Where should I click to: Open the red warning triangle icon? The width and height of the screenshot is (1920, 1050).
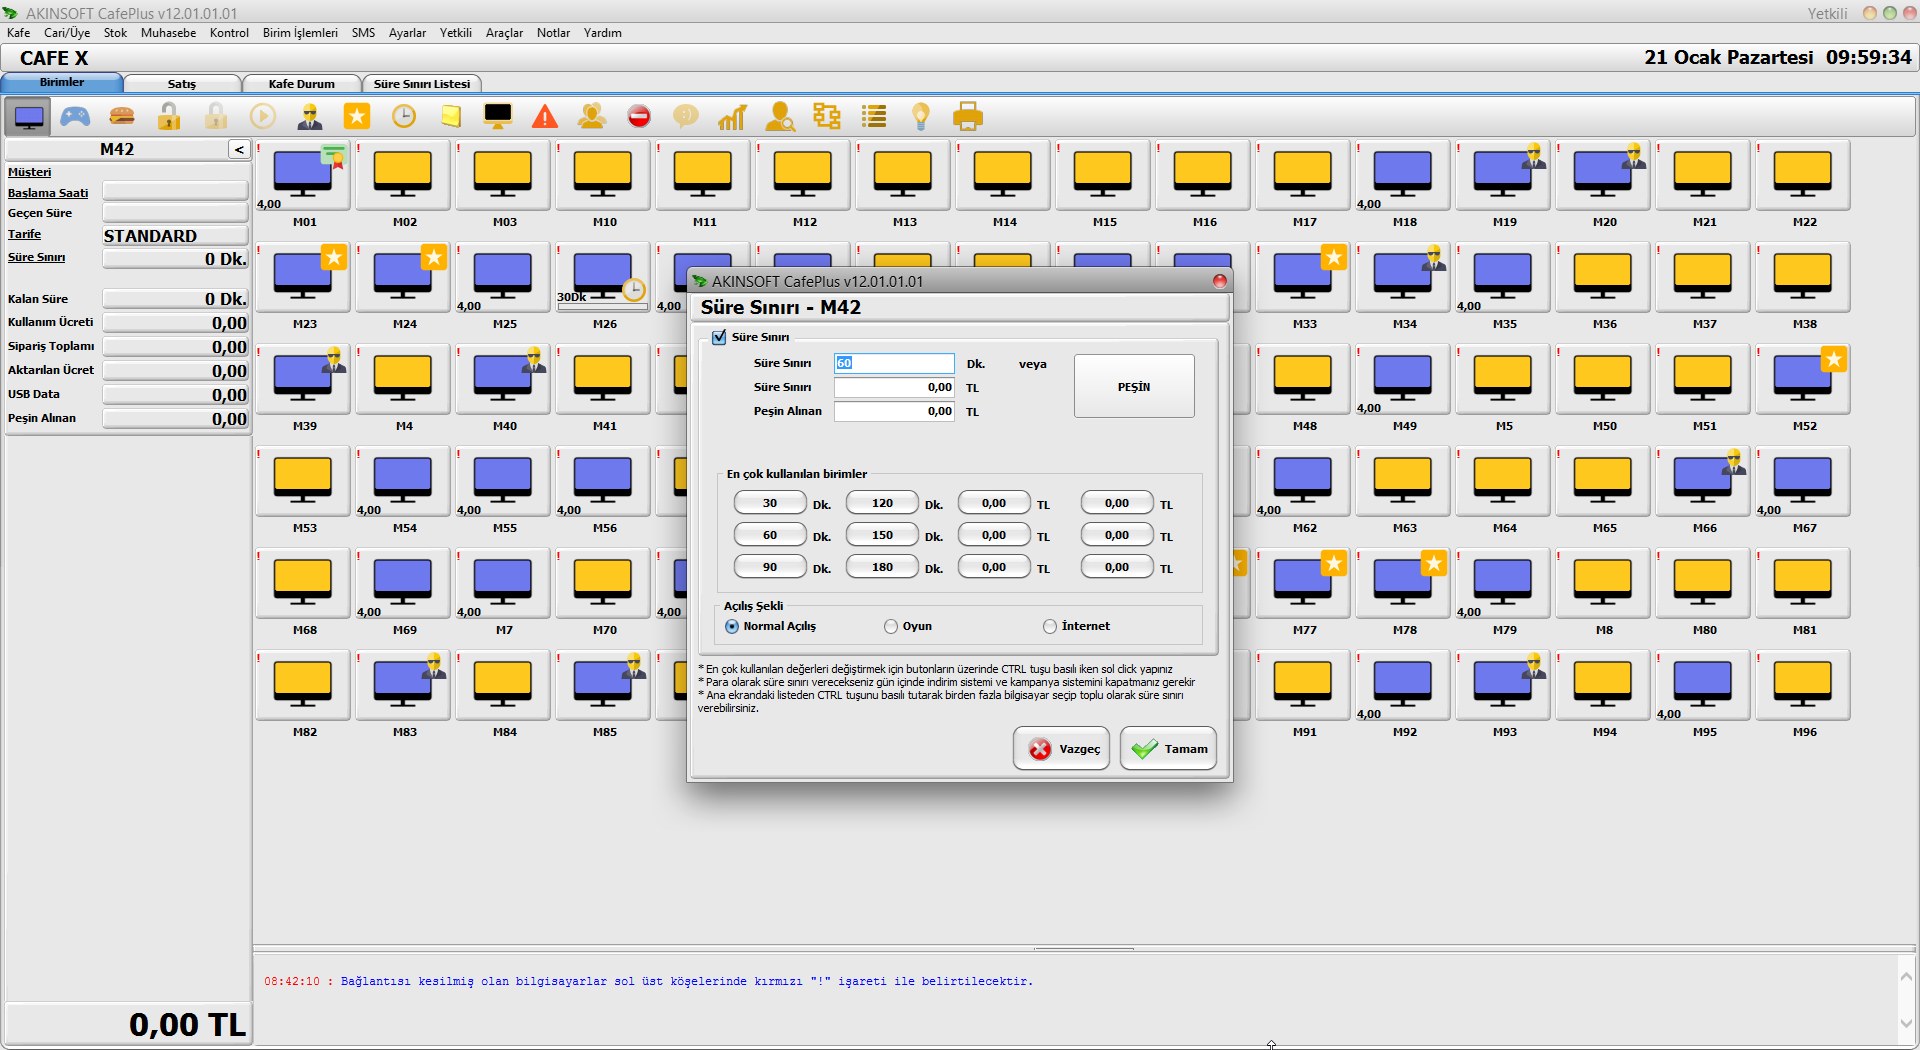[545, 117]
